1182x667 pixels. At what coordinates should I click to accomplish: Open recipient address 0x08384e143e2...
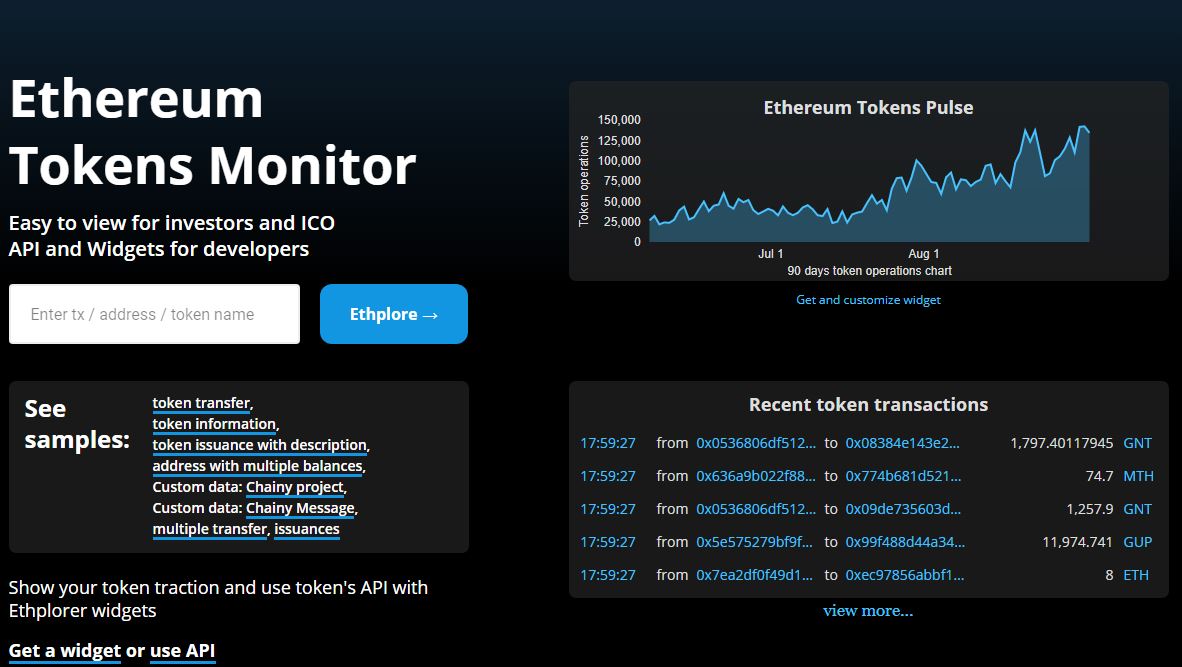902,443
